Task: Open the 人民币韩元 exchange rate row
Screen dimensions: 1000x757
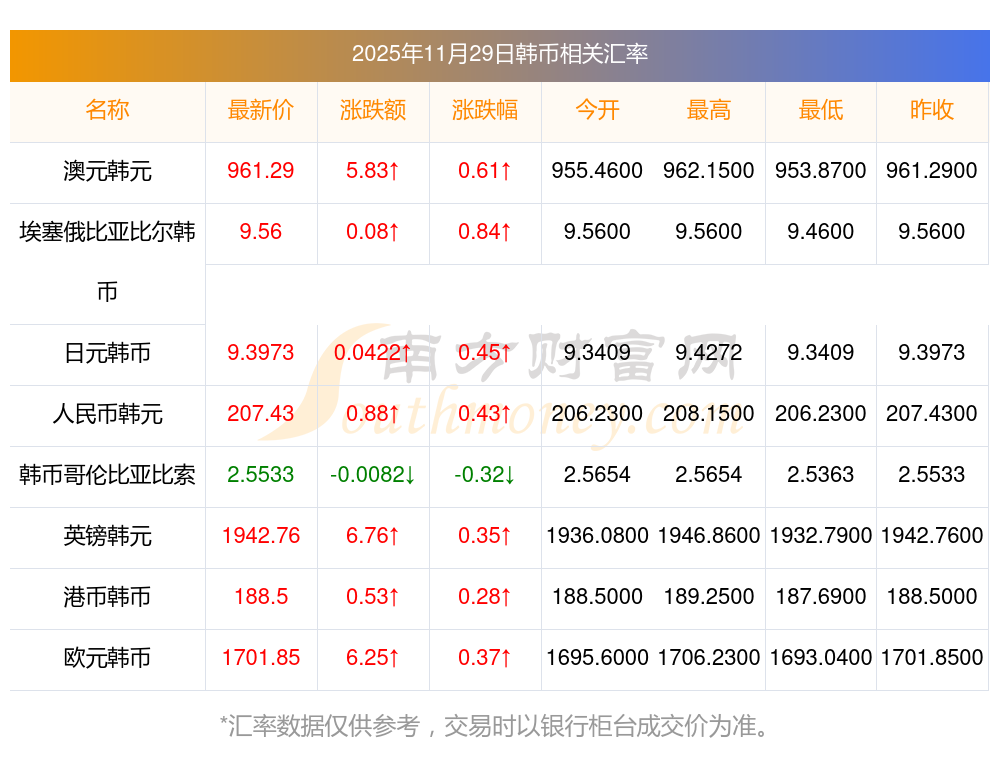Action: [x=107, y=414]
